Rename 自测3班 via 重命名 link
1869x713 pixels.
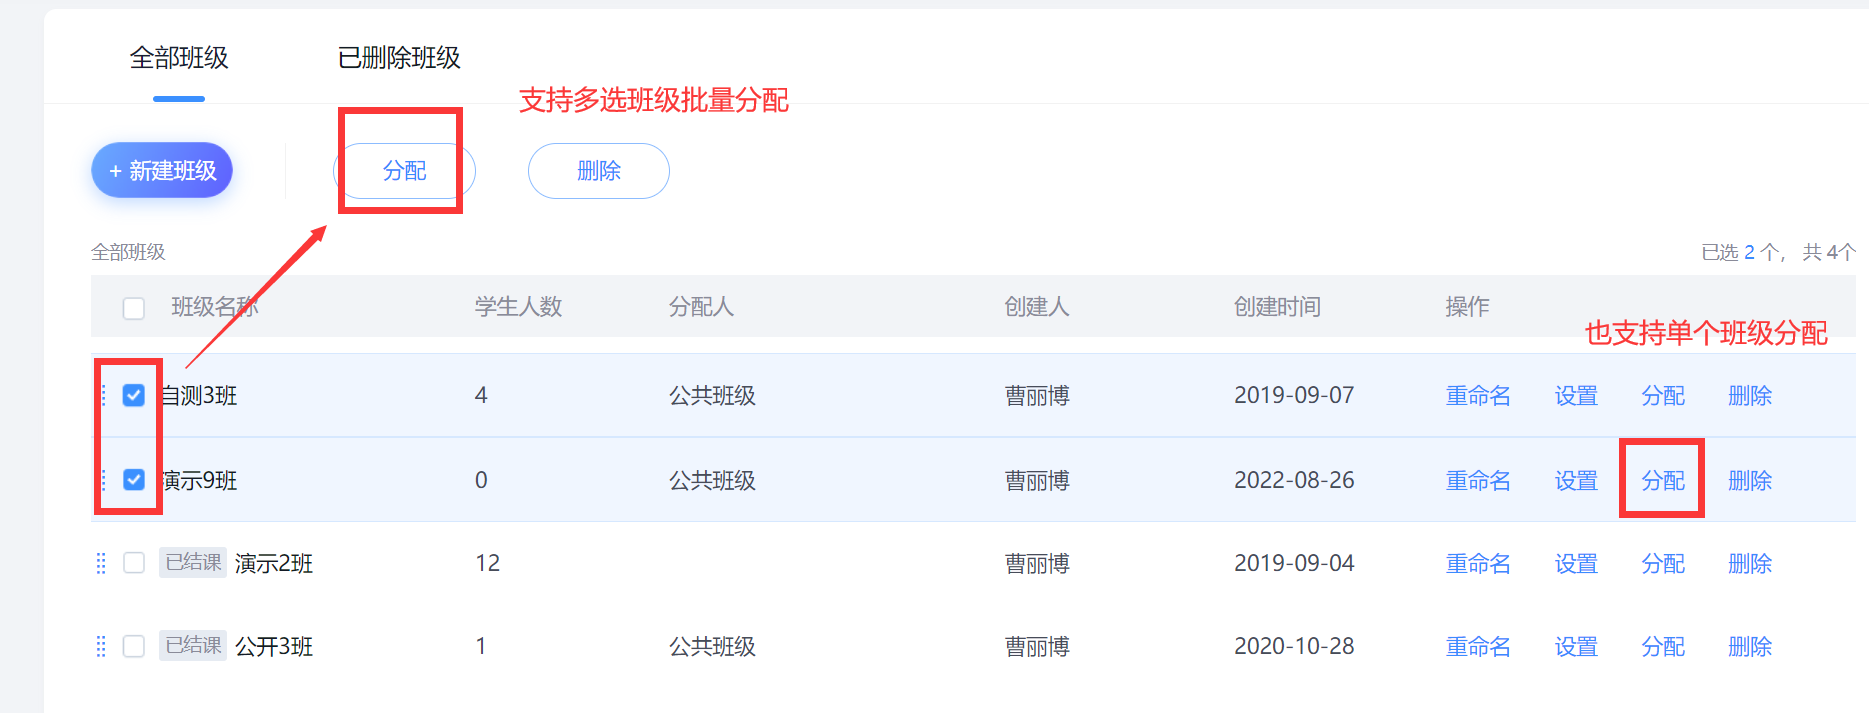[x=1478, y=396]
